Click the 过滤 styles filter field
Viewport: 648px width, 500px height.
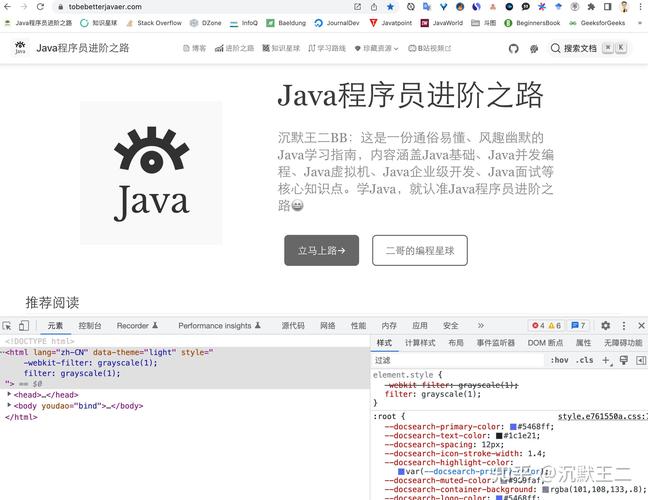pyautogui.click(x=459, y=360)
